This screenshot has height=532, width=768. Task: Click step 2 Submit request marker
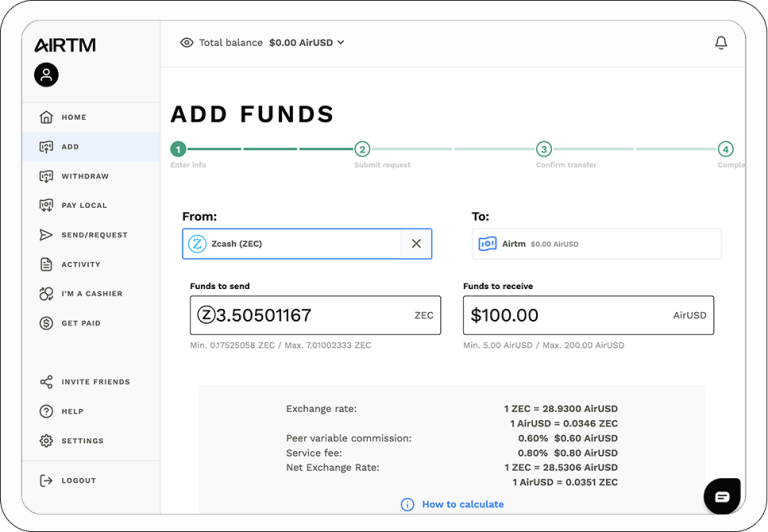pyautogui.click(x=362, y=149)
